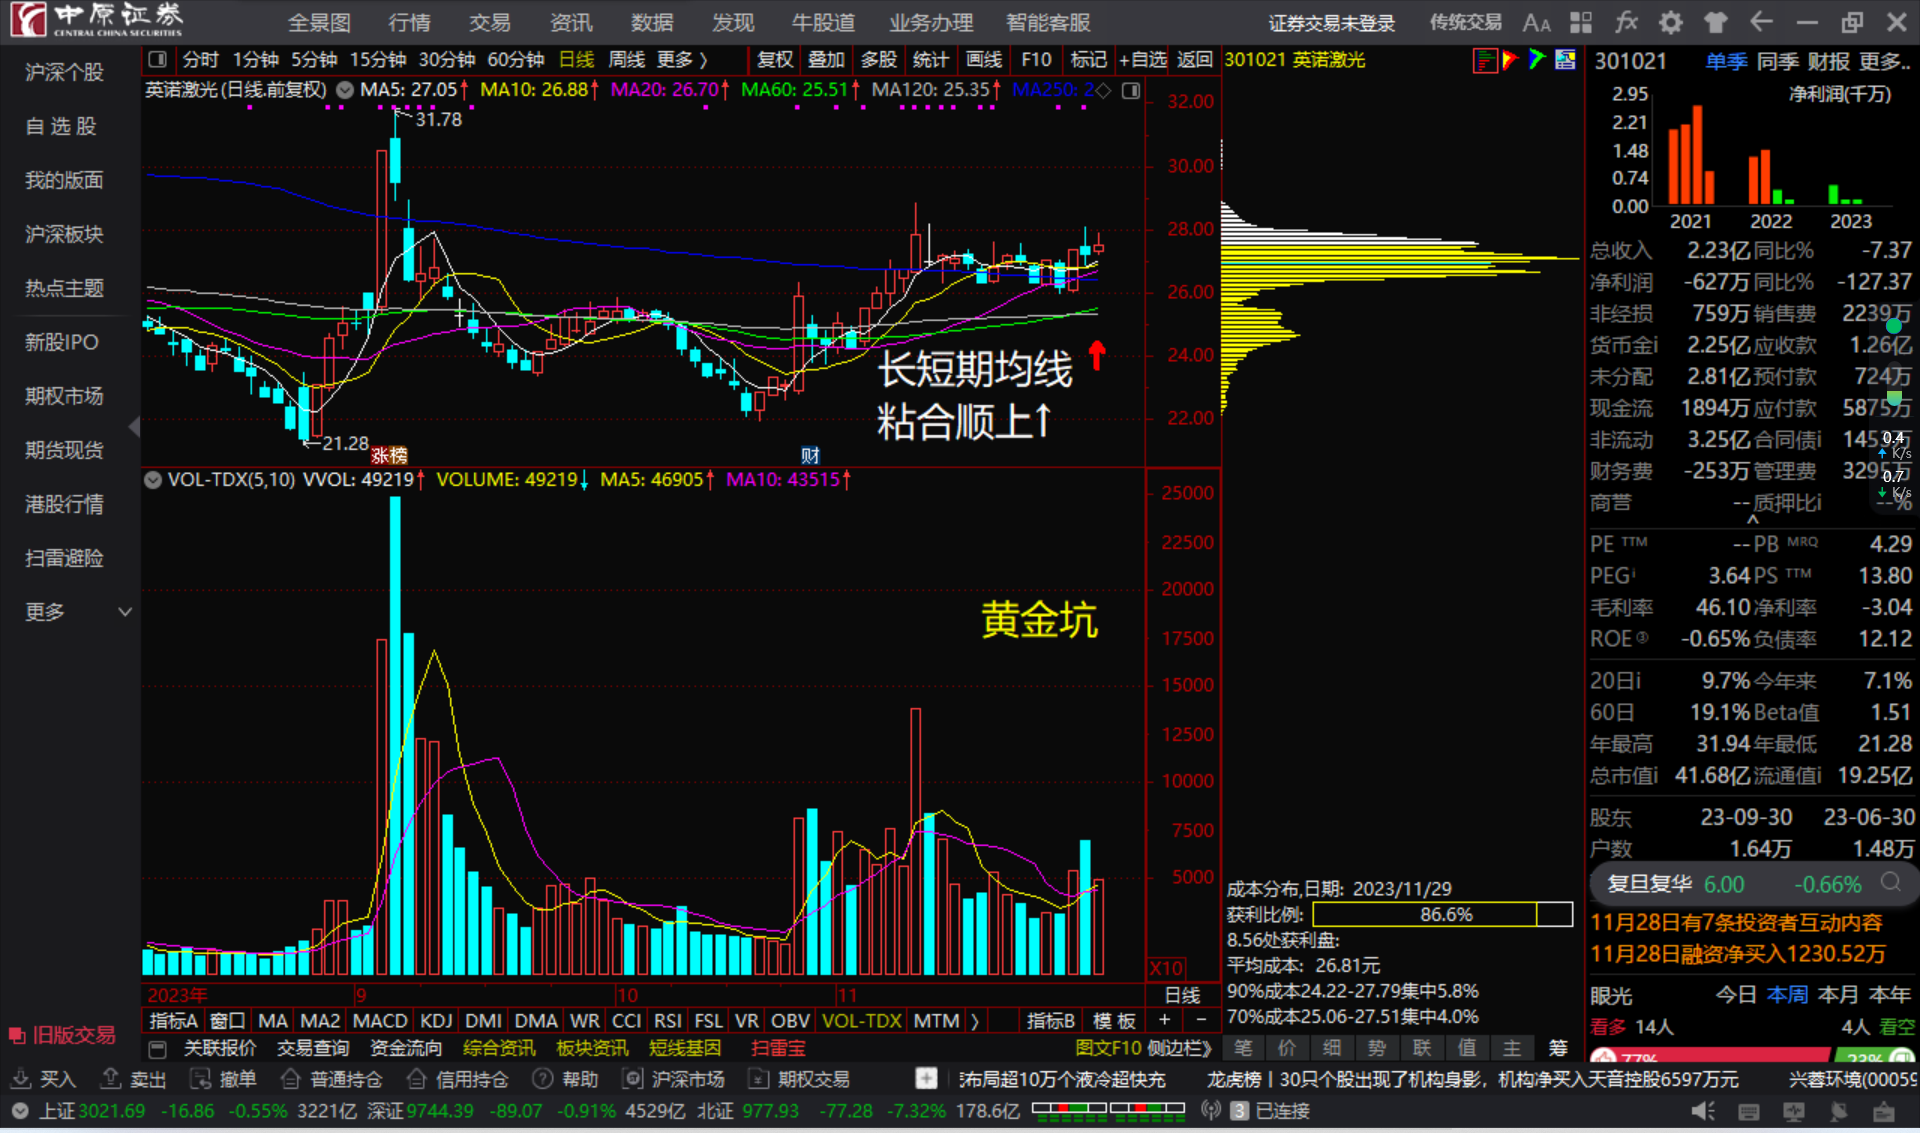Switch to the MACD indicator tab
Viewport: 1920px width, 1133px height.
[x=380, y=1021]
